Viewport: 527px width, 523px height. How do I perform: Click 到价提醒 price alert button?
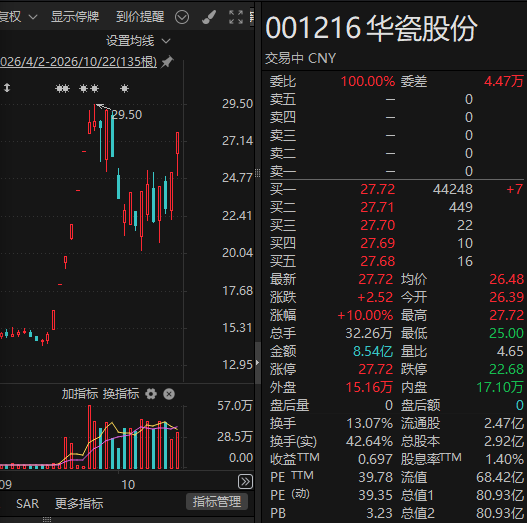pyautogui.click(x=140, y=16)
